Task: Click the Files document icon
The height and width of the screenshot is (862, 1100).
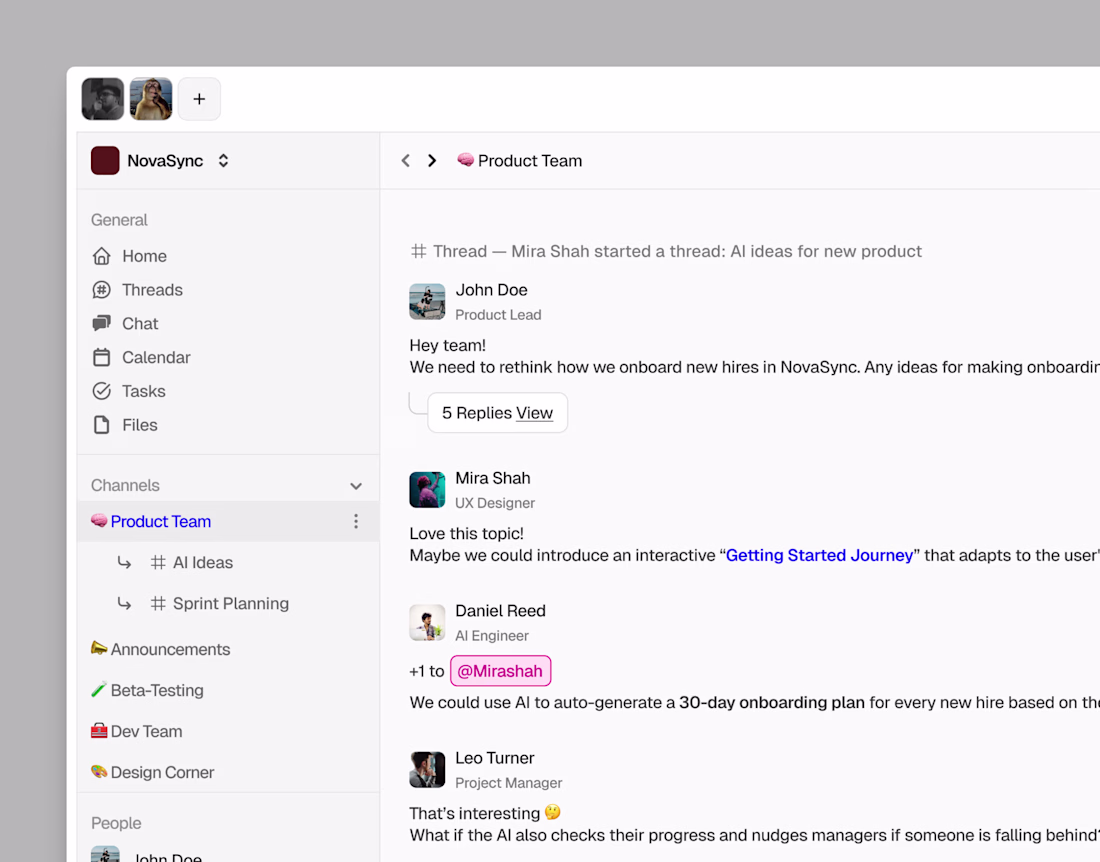Action: 102,424
